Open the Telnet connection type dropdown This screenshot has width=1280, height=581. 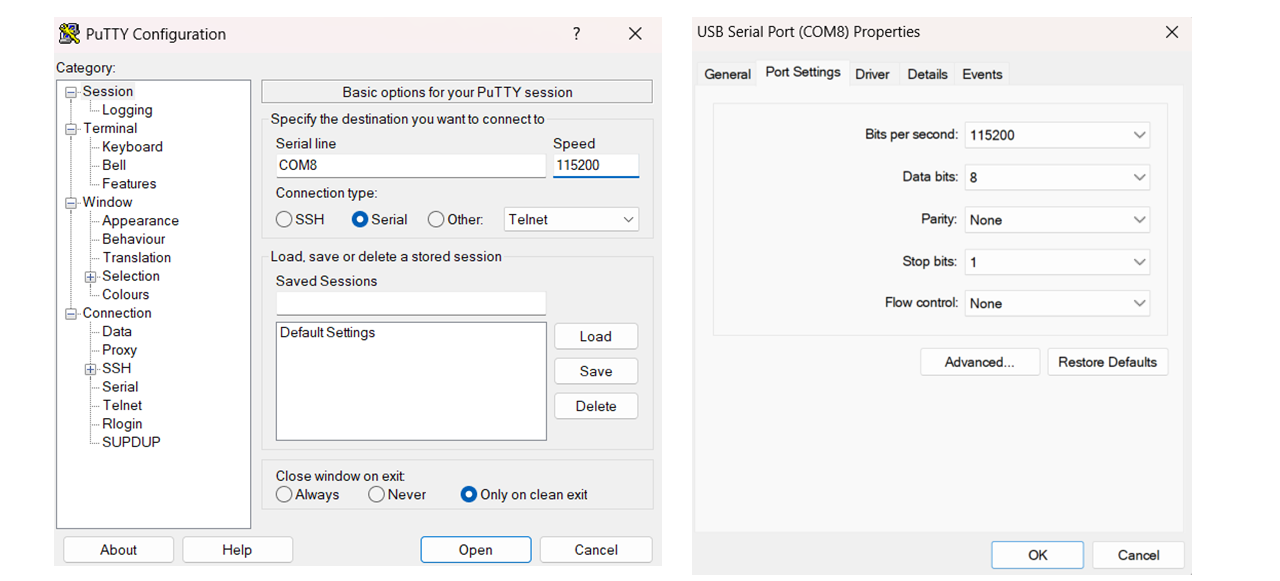[x=571, y=219]
